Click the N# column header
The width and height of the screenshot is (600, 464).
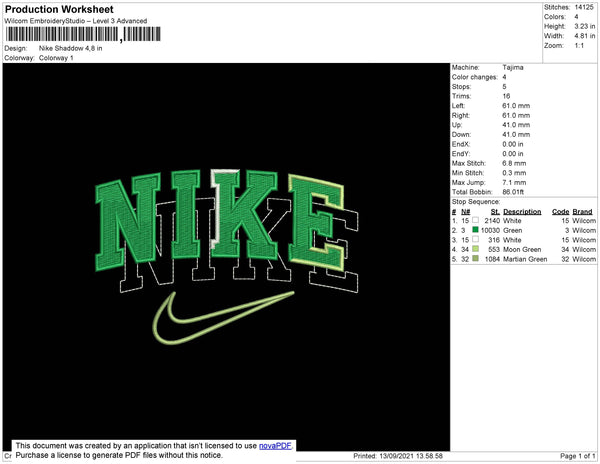click(465, 212)
